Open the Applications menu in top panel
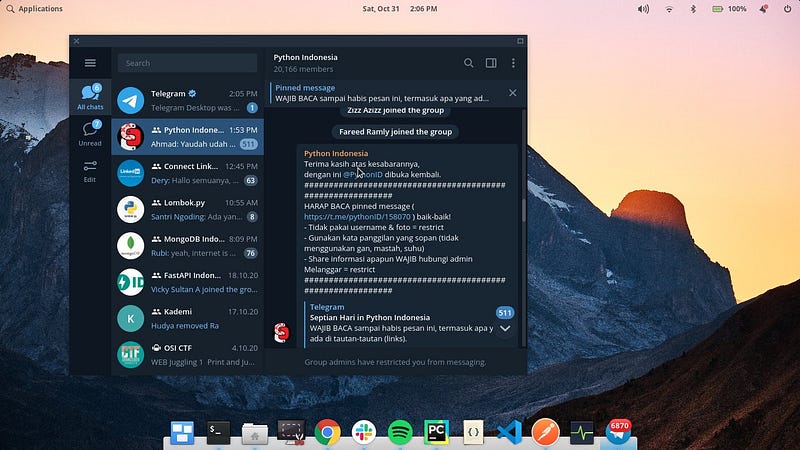This screenshot has height=450, width=800. [x=35, y=9]
